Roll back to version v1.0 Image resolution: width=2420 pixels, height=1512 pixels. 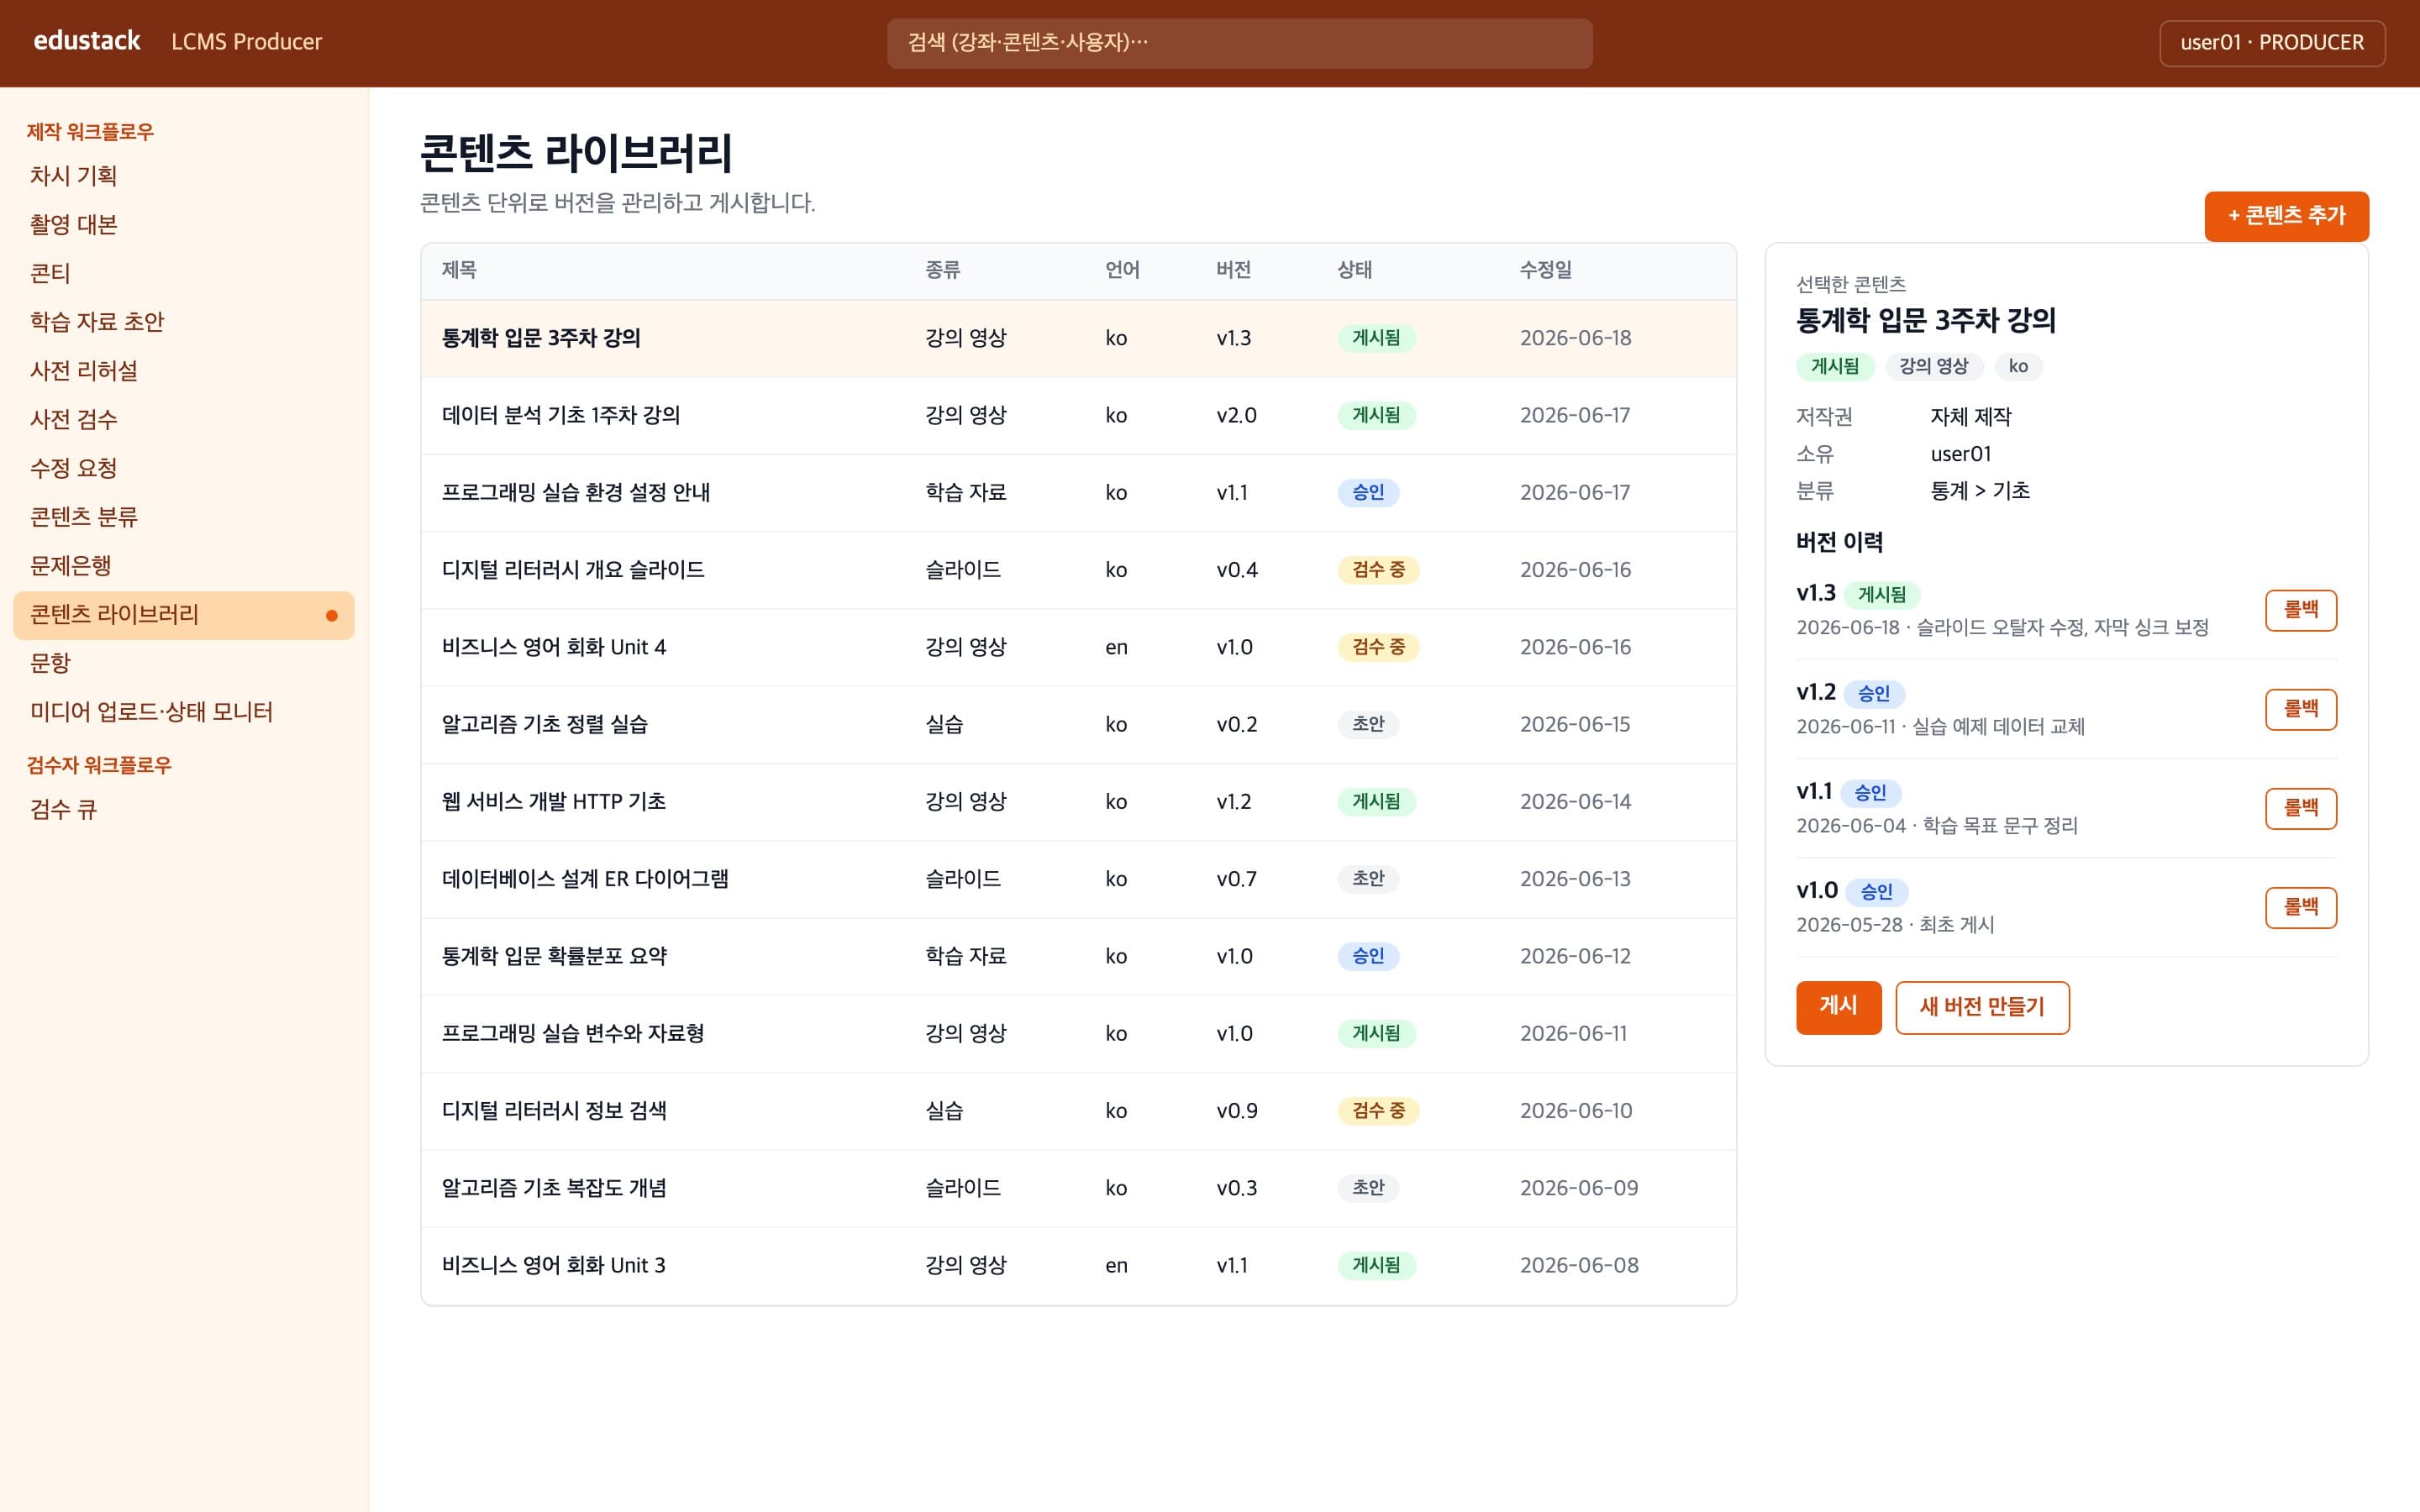pyautogui.click(x=2301, y=907)
